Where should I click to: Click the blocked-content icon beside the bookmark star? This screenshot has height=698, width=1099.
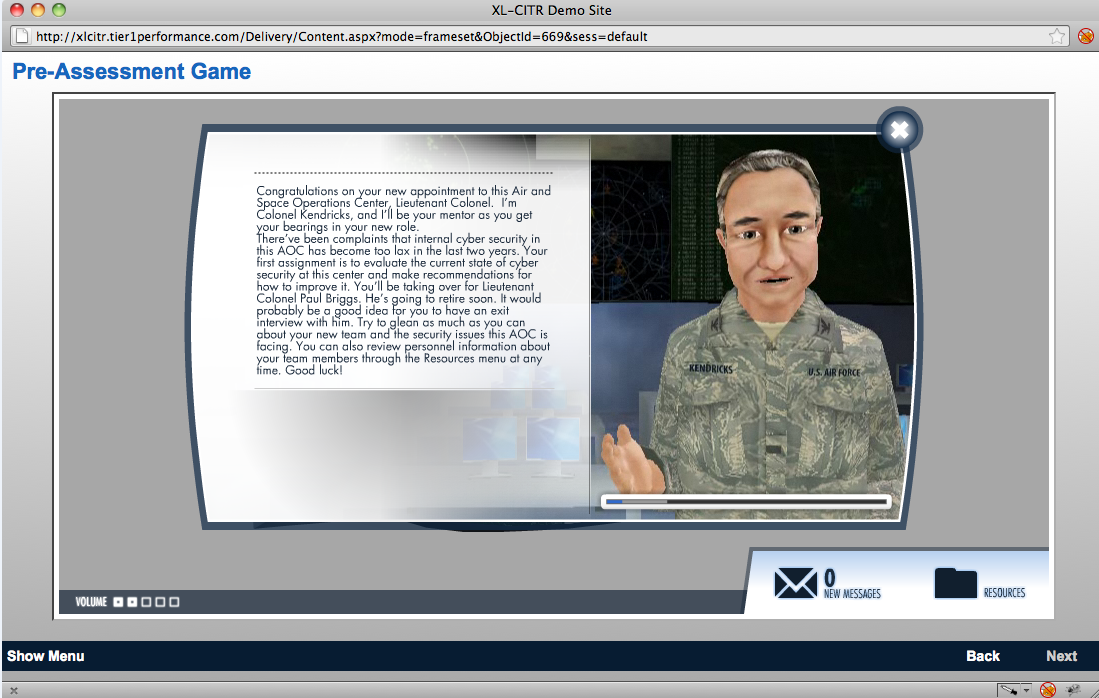1085,36
